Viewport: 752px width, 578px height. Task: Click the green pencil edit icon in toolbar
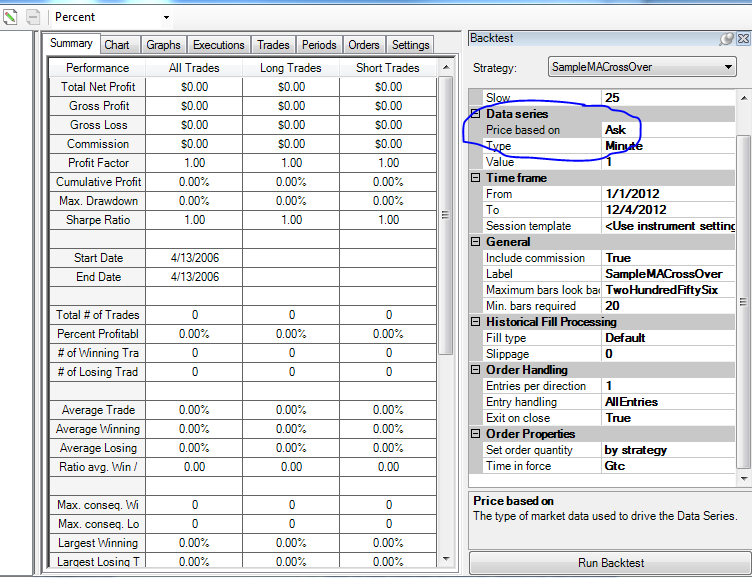click(10, 17)
